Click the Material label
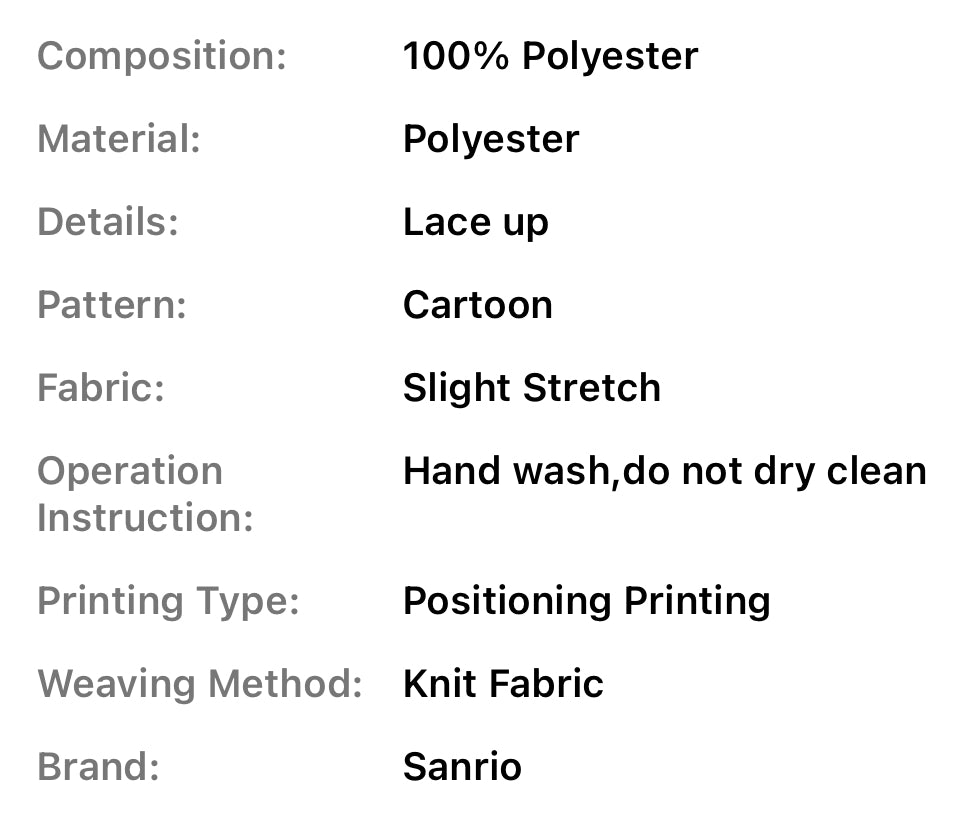 point(119,139)
